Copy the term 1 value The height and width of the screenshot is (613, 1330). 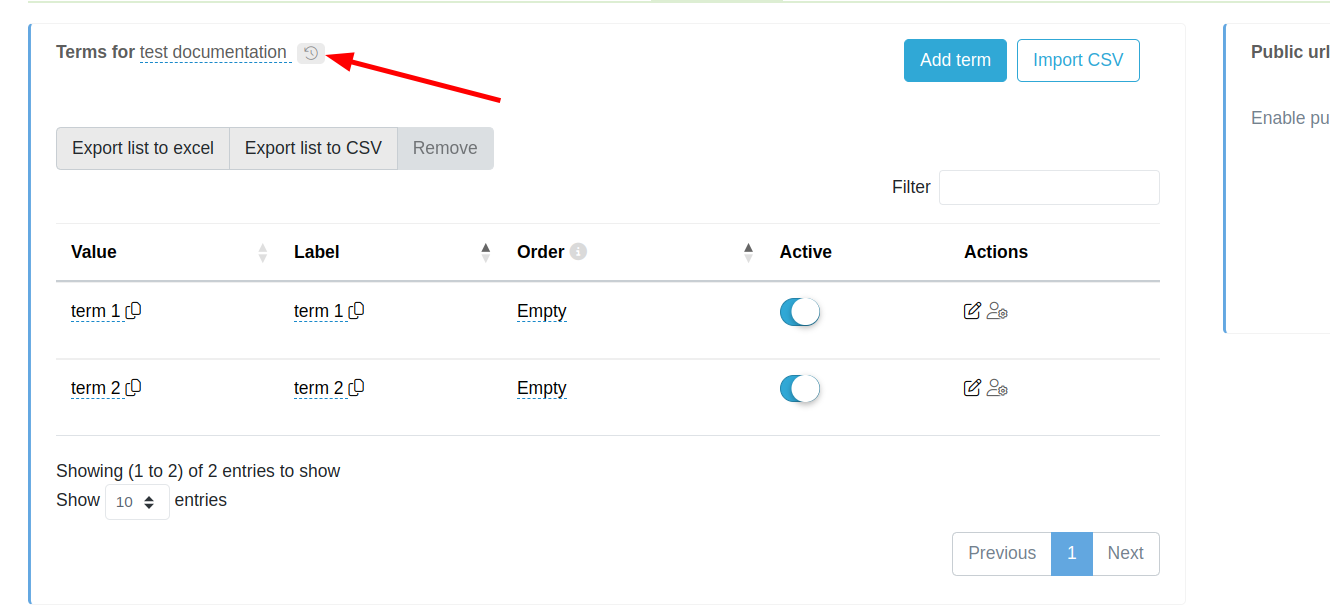134,310
